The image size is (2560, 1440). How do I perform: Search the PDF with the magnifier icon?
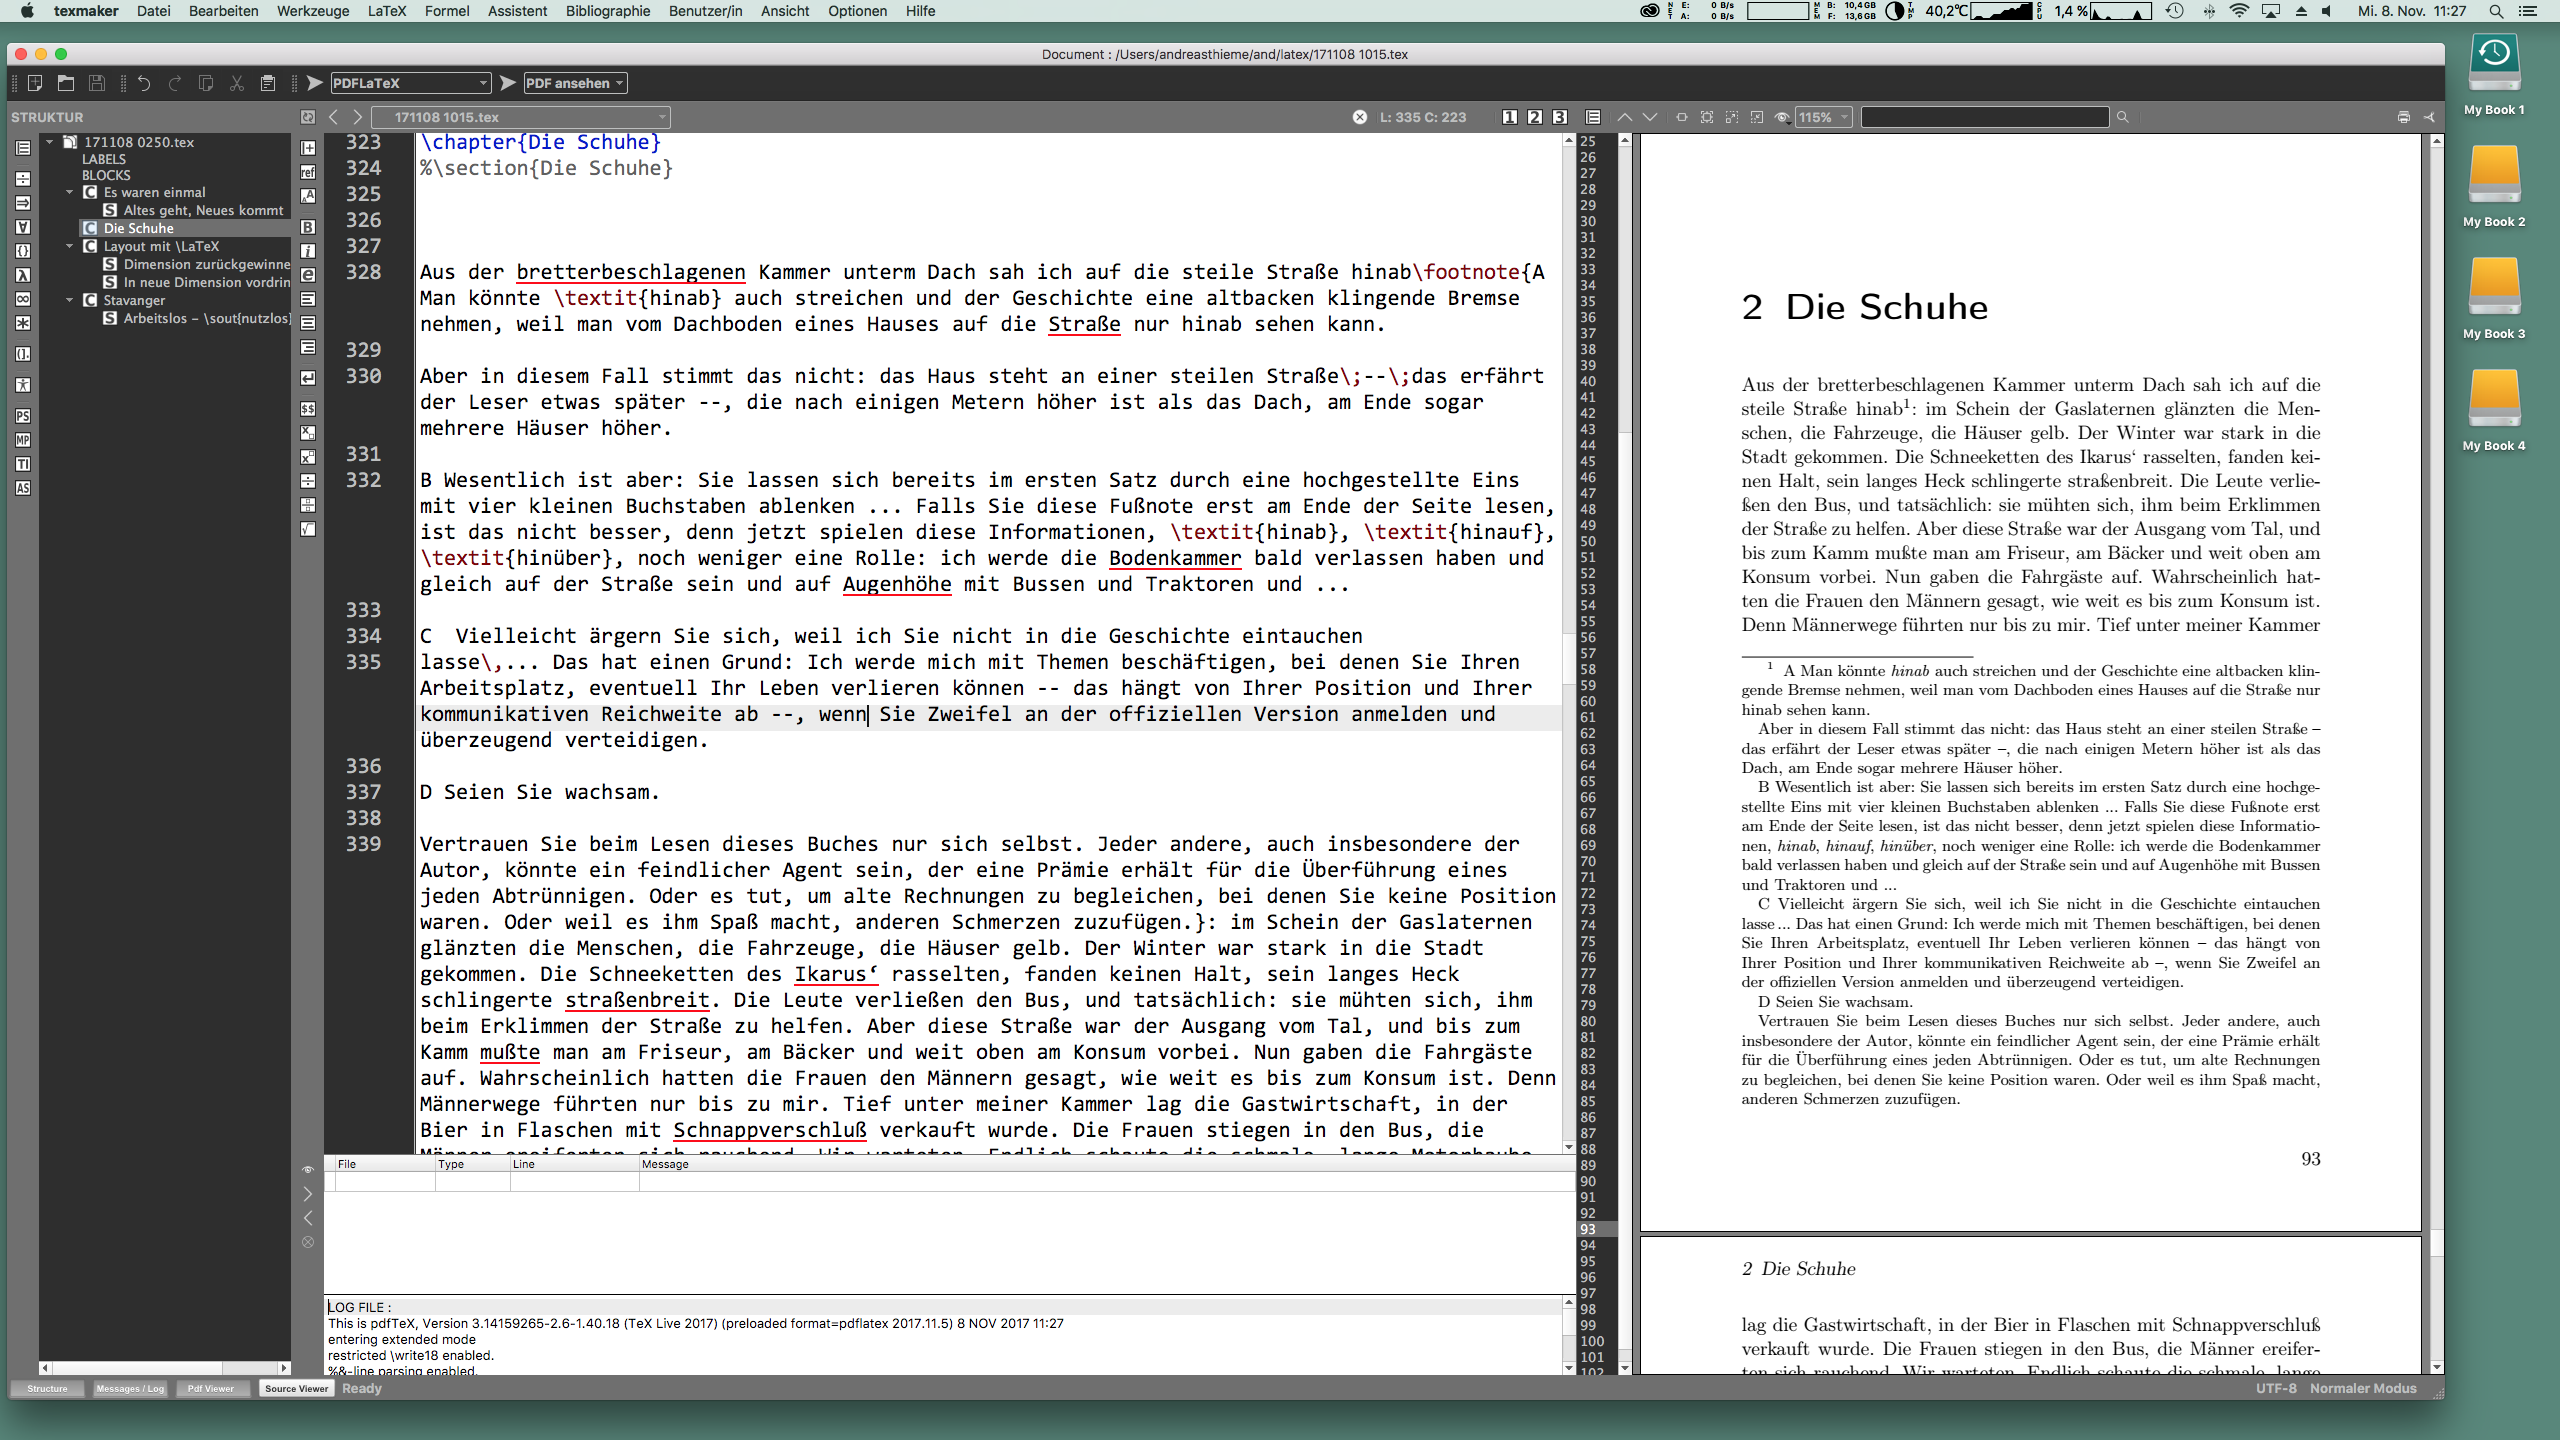coord(2122,117)
